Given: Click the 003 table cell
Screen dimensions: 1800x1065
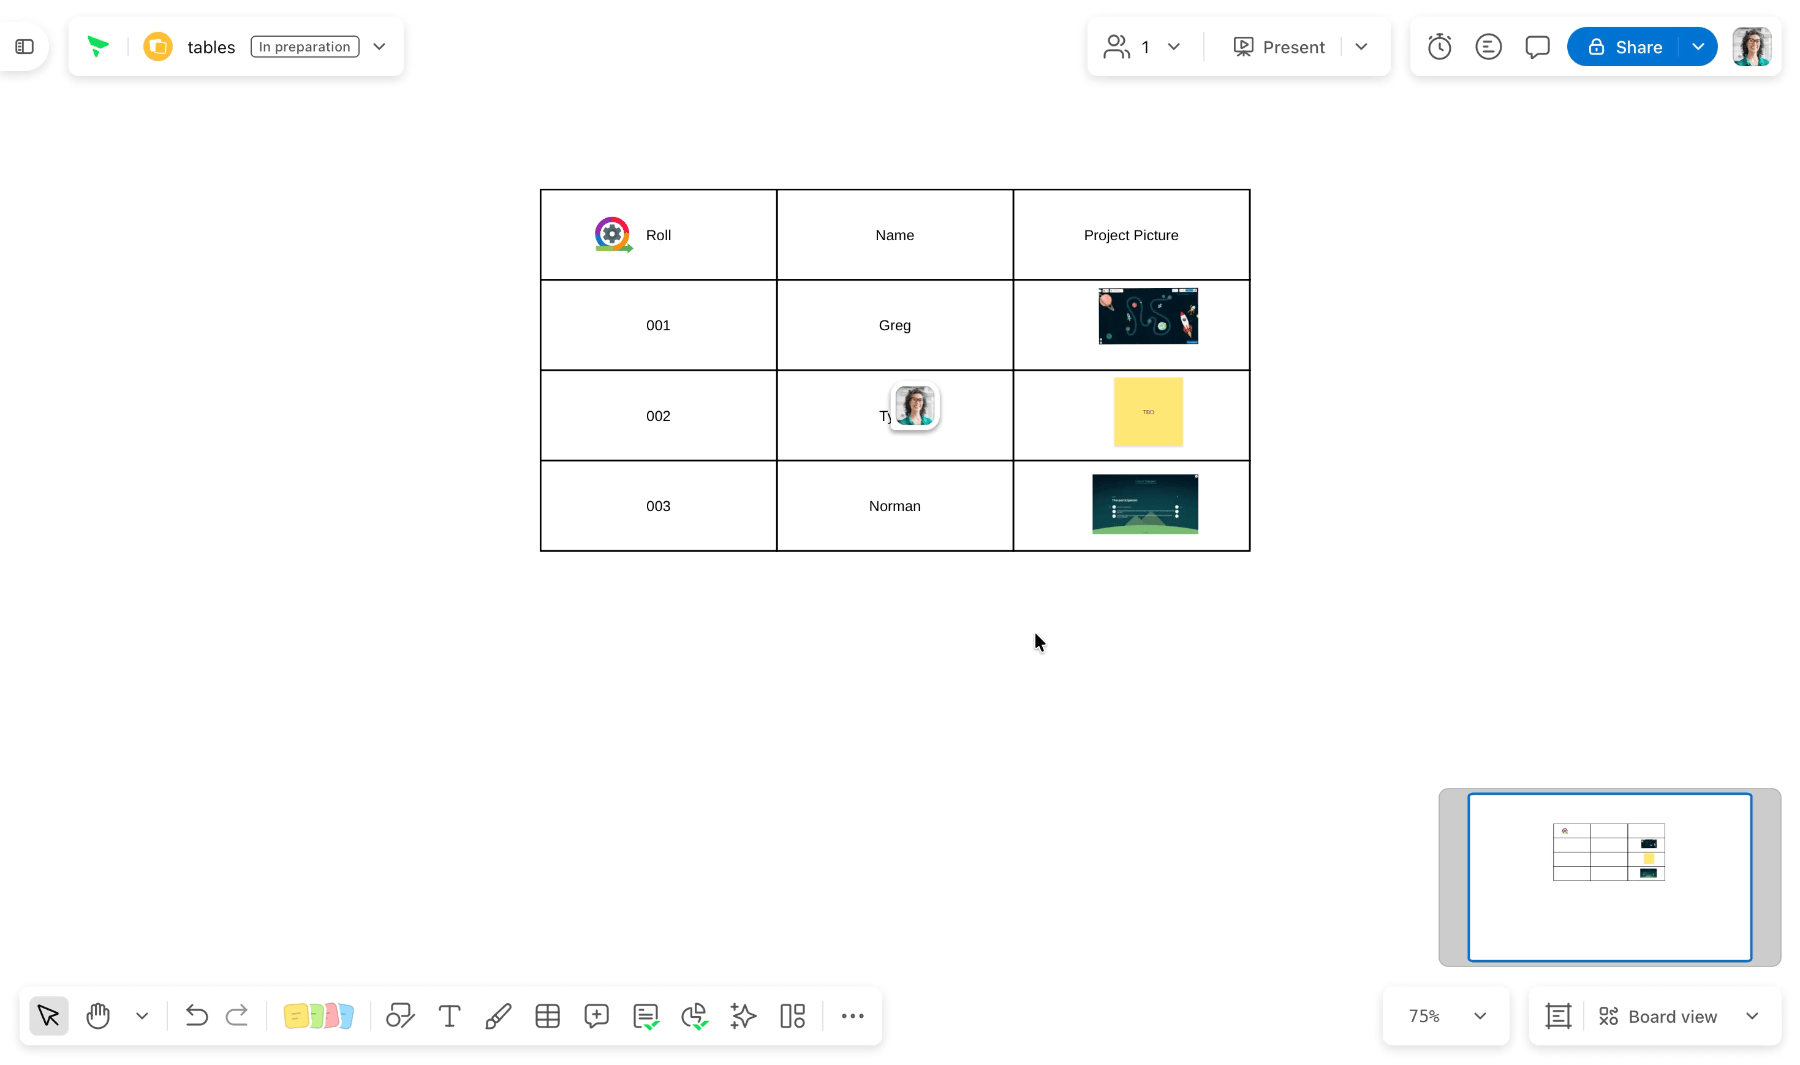Looking at the screenshot, I should click(x=658, y=506).
